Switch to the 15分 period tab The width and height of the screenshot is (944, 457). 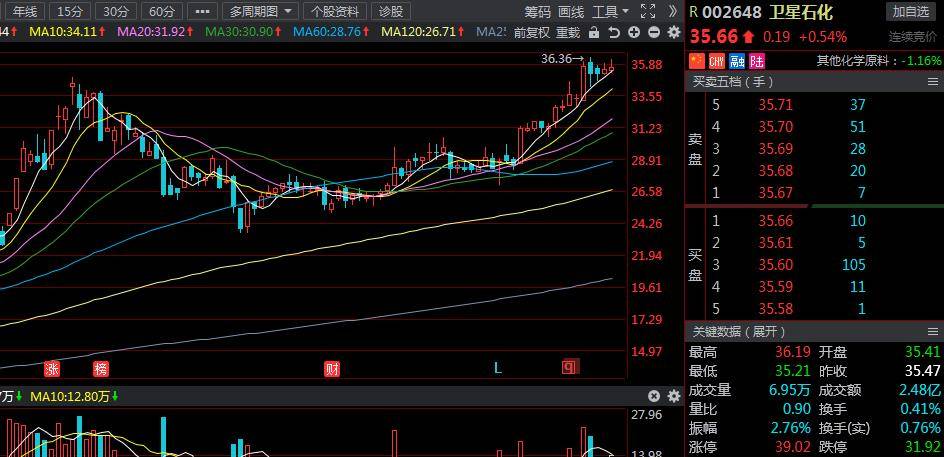coord(69,12)
